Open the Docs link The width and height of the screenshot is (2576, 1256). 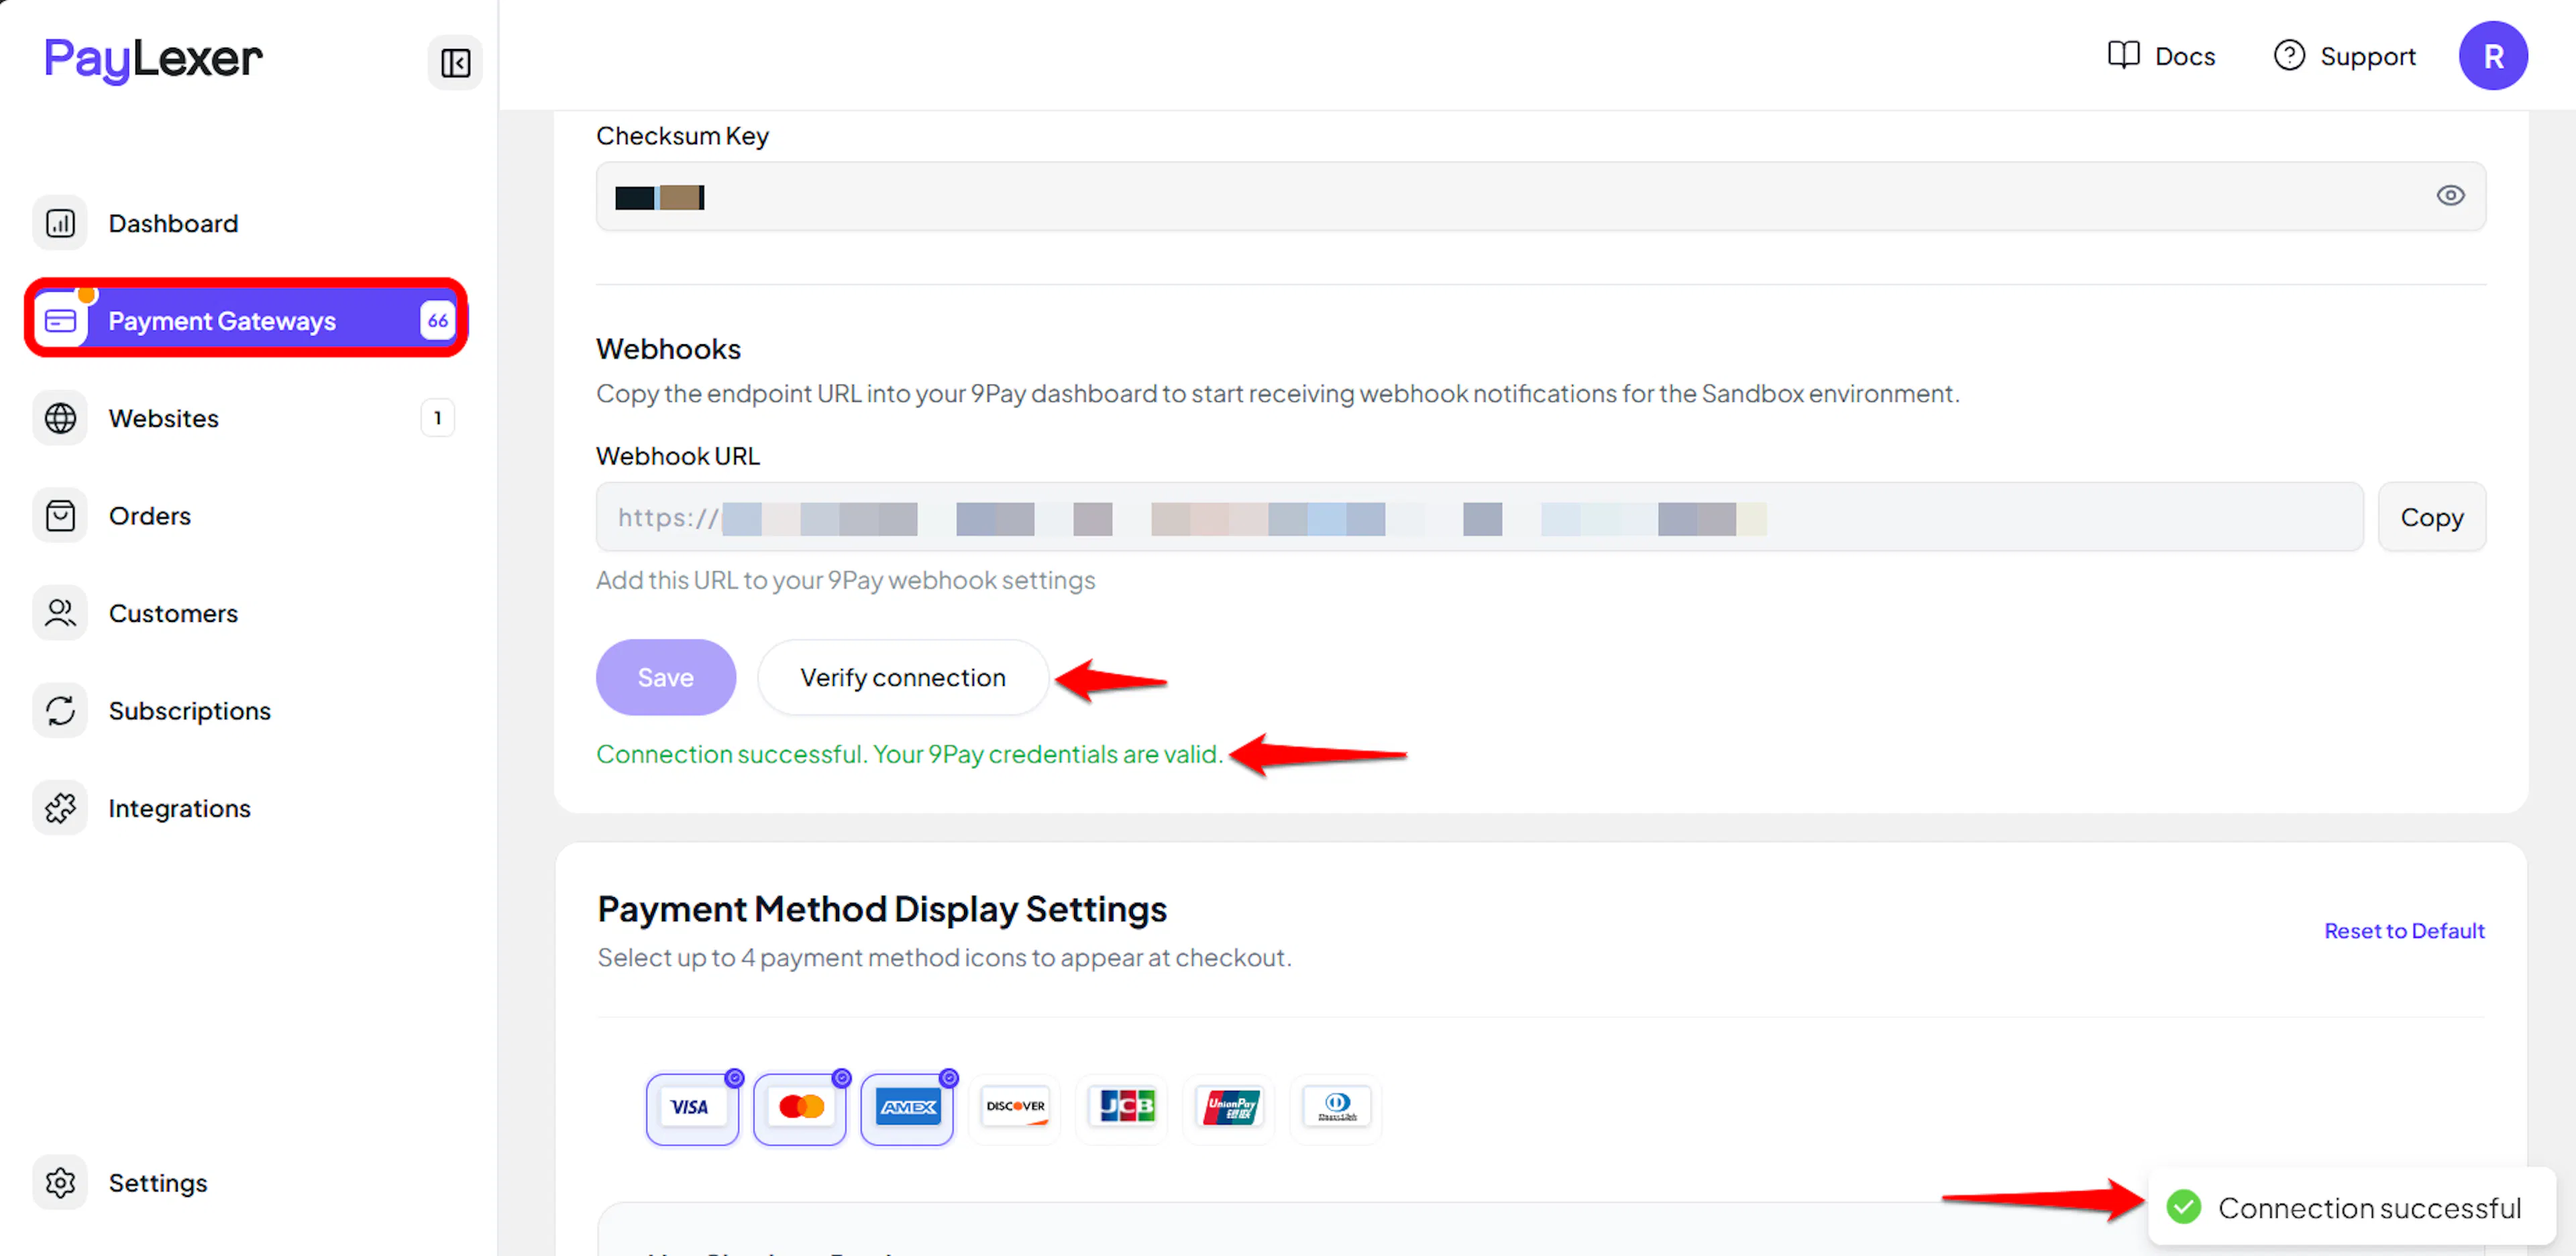(2162, 56)
